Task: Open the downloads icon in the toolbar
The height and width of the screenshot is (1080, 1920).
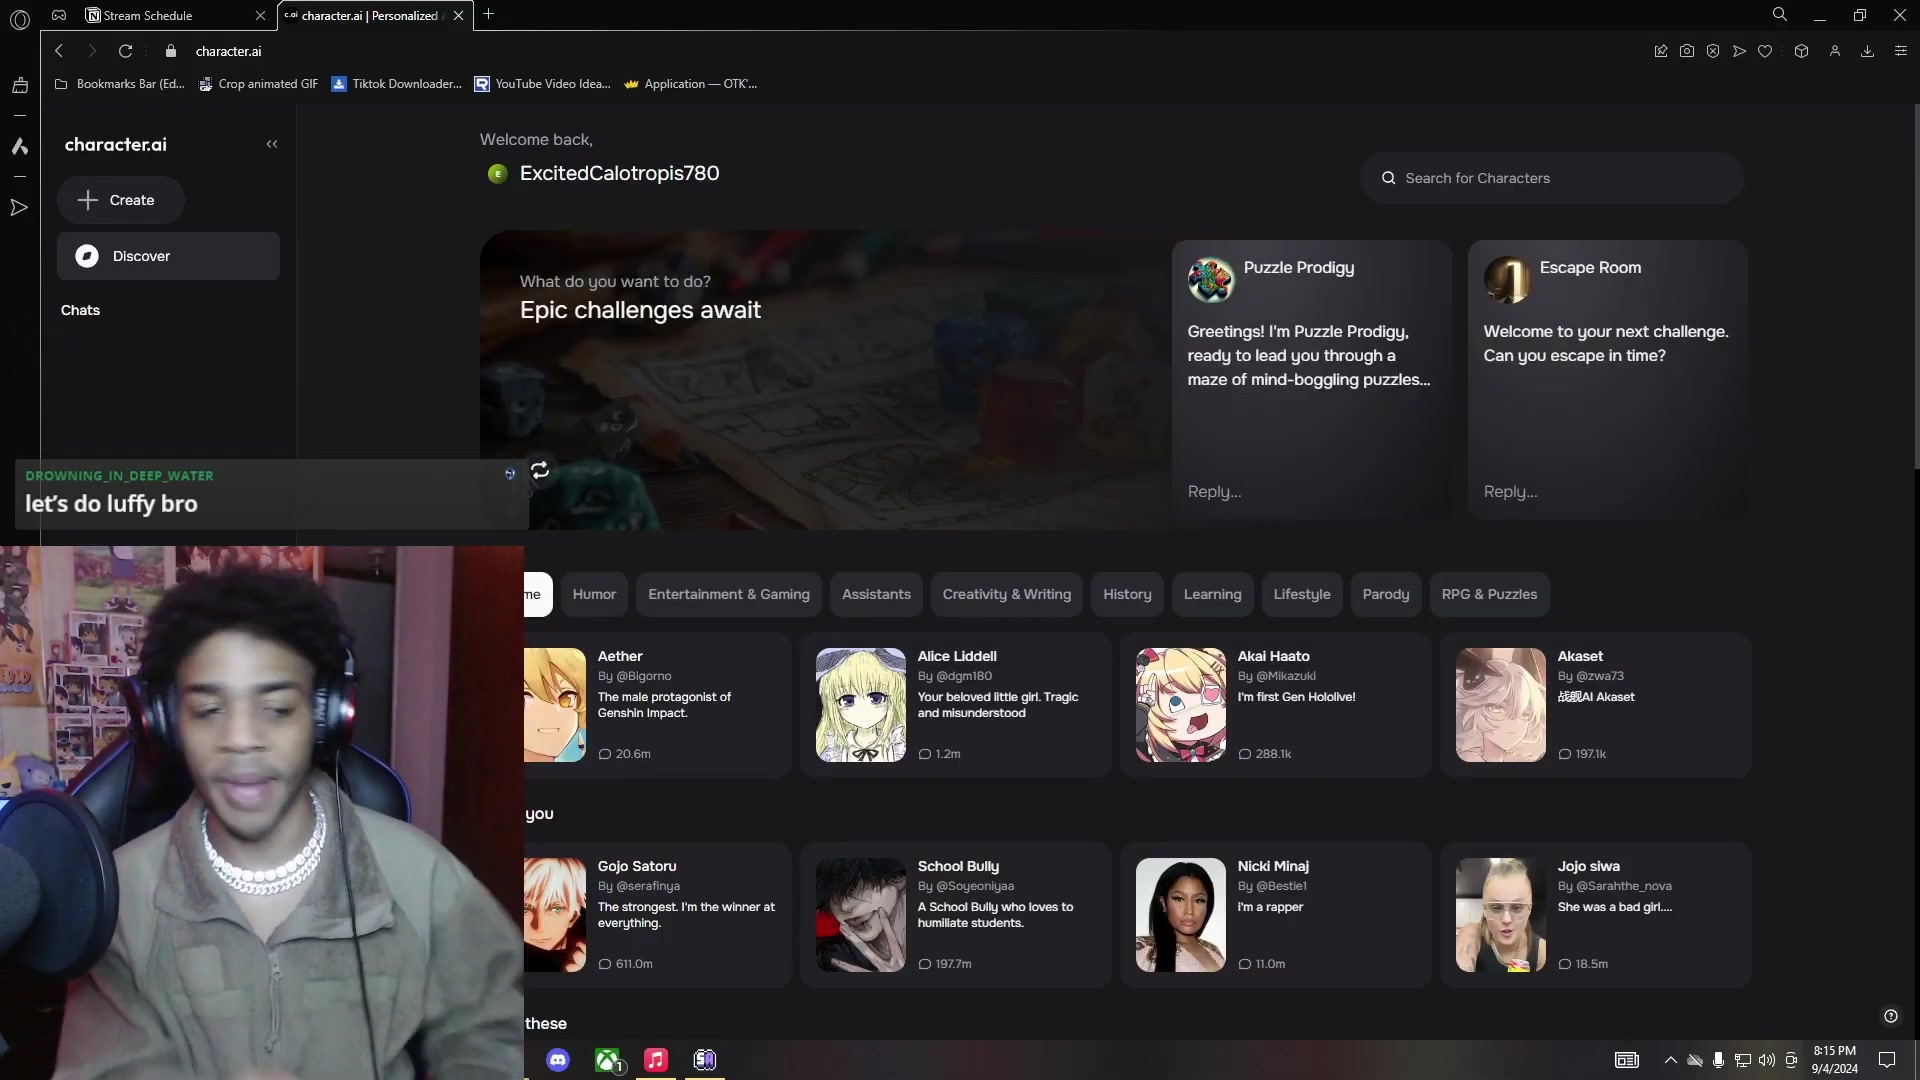Action: pos(1867,51)
